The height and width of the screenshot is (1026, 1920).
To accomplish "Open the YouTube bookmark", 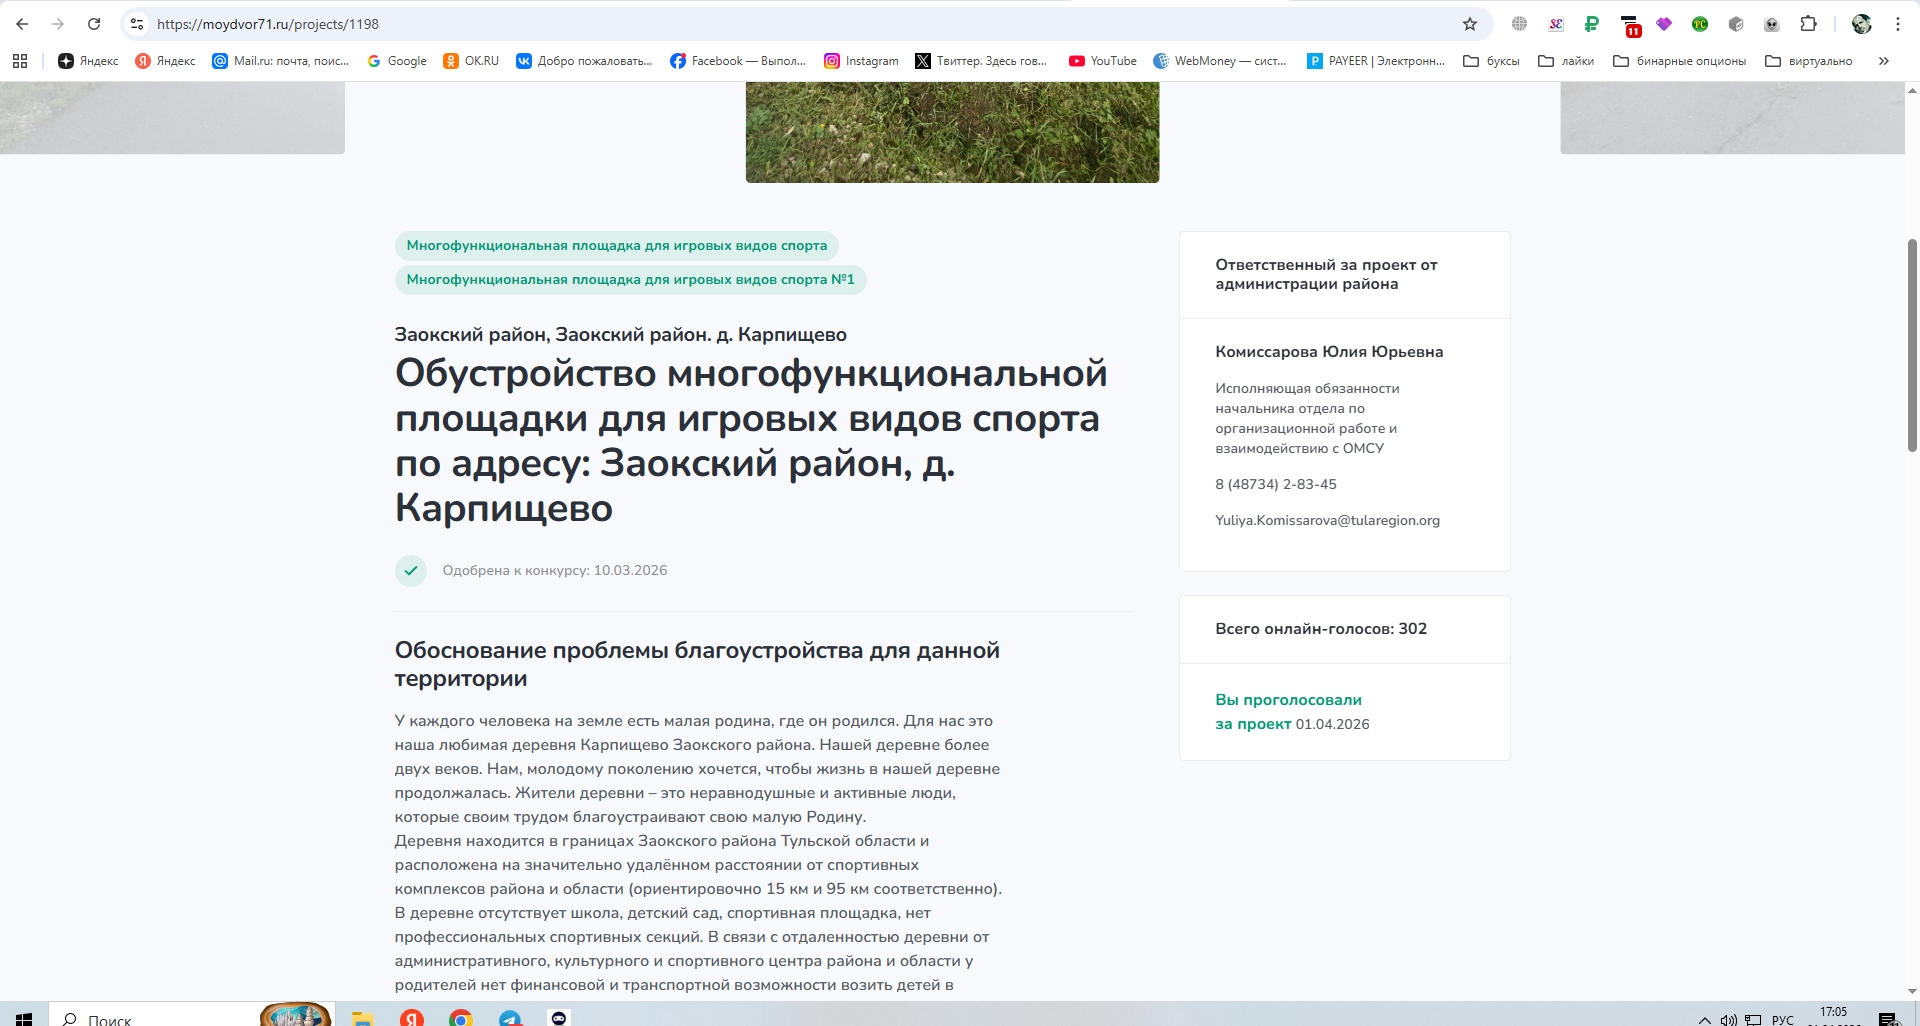I will (x=1102, y=61).
